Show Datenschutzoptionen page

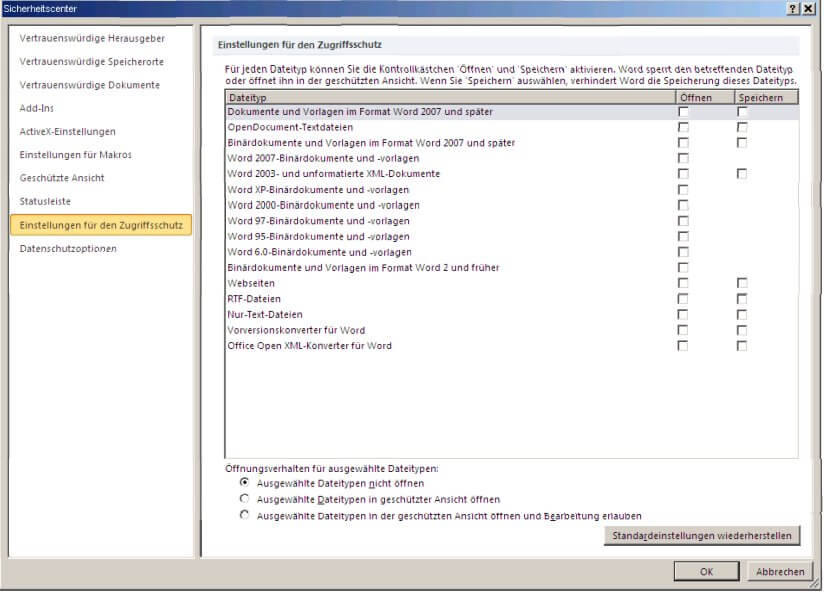pyautogui.click(x=68, y=249)
